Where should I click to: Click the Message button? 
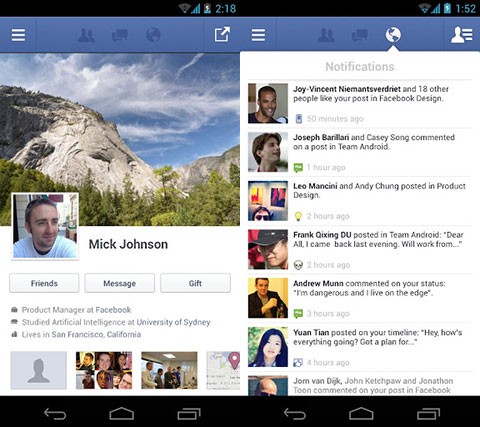tap(119, 283)
